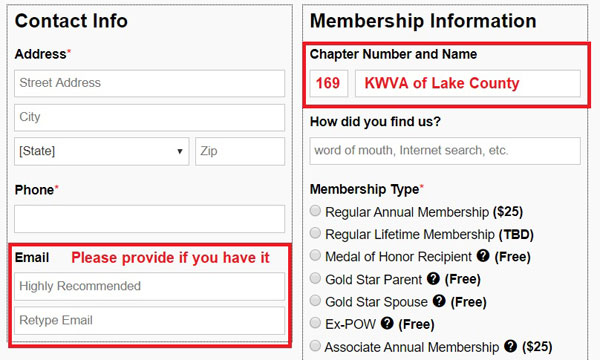Expand the State dropdown list
Image resolution: width=600 pixels, height=360 pixels.
(102, 151)
